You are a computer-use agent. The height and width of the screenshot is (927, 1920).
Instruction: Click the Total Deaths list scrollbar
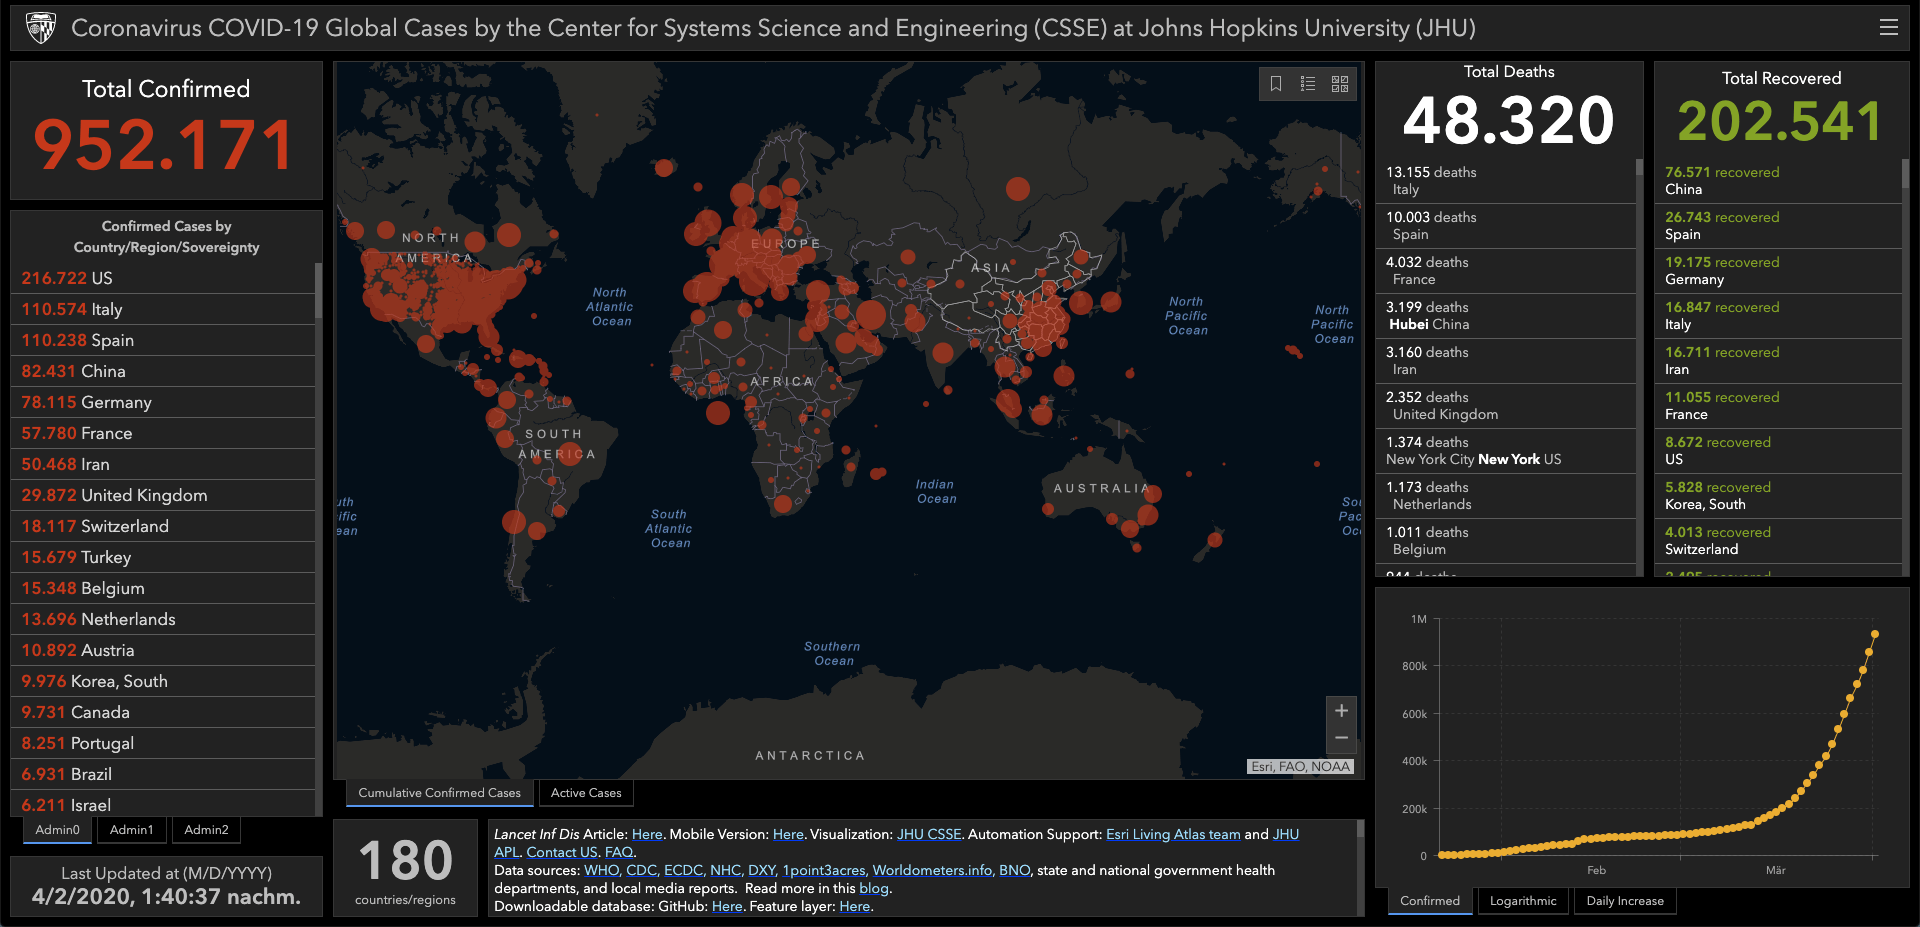coord(1639,168)
